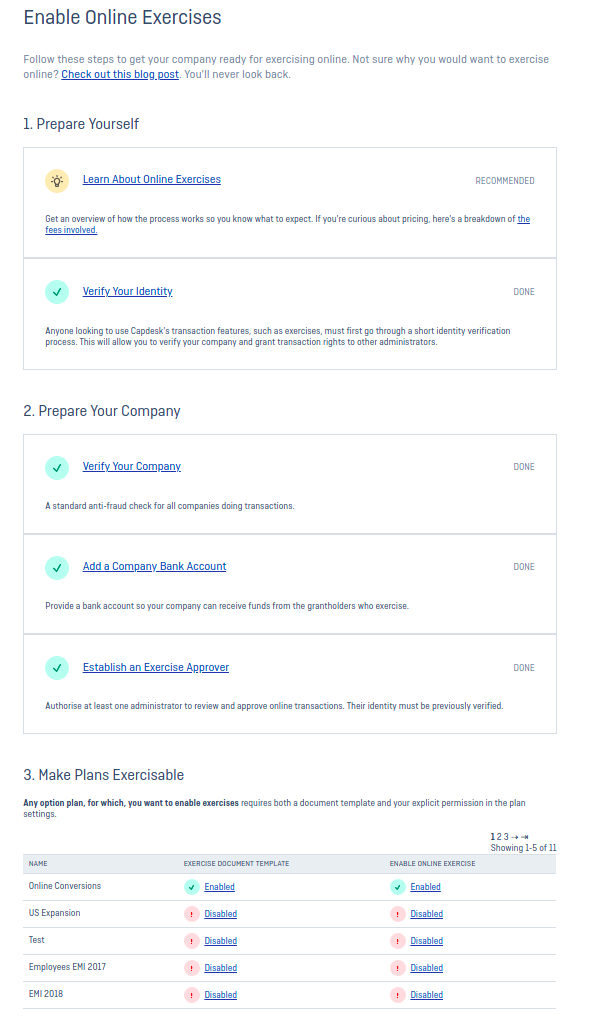603x1019 pixels.
Task: Open the Establish an Exercise Approver link
Action: pos(156,667)
